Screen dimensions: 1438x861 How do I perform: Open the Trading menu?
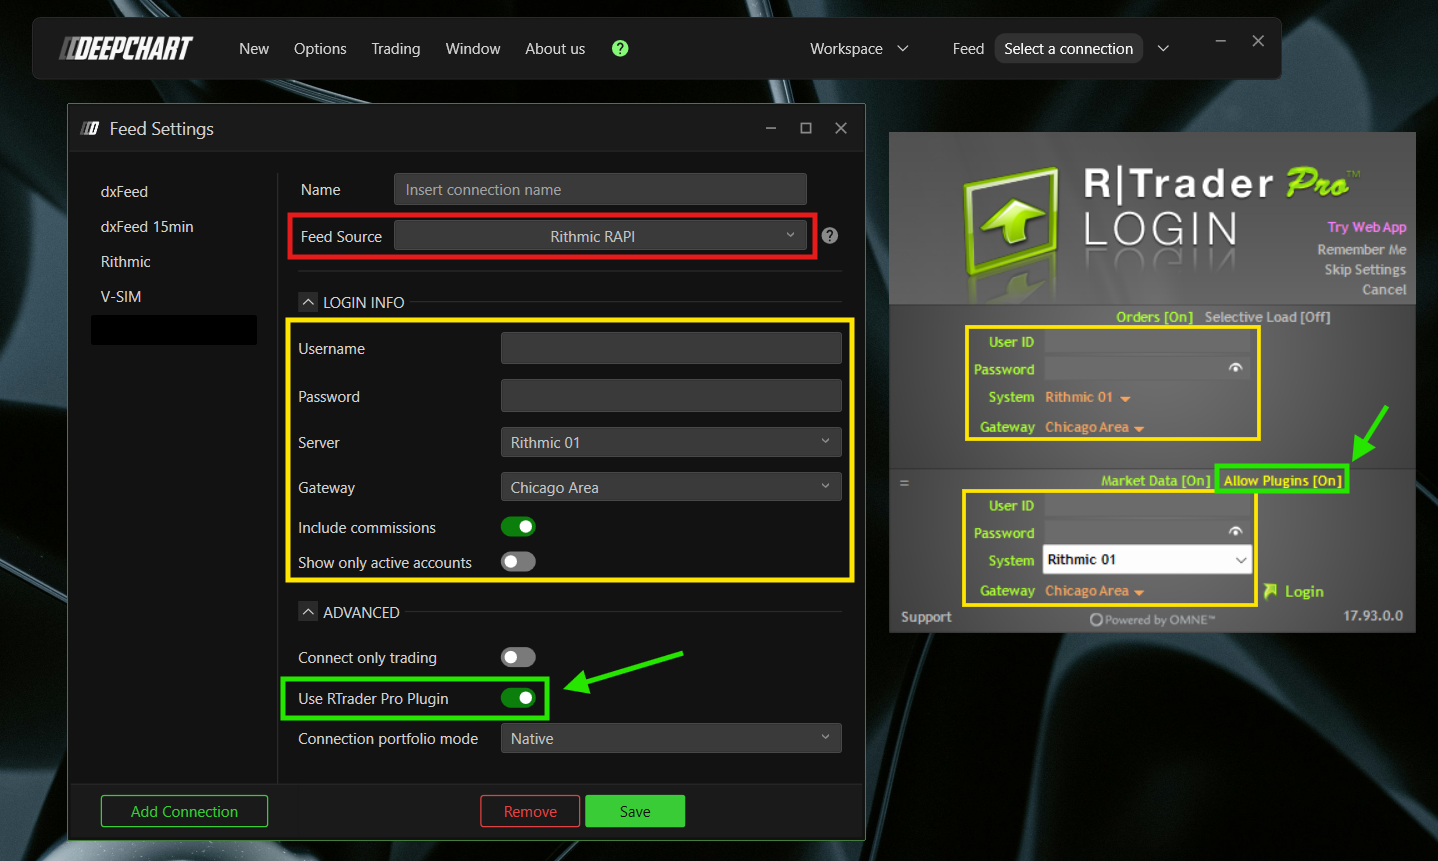396,48
